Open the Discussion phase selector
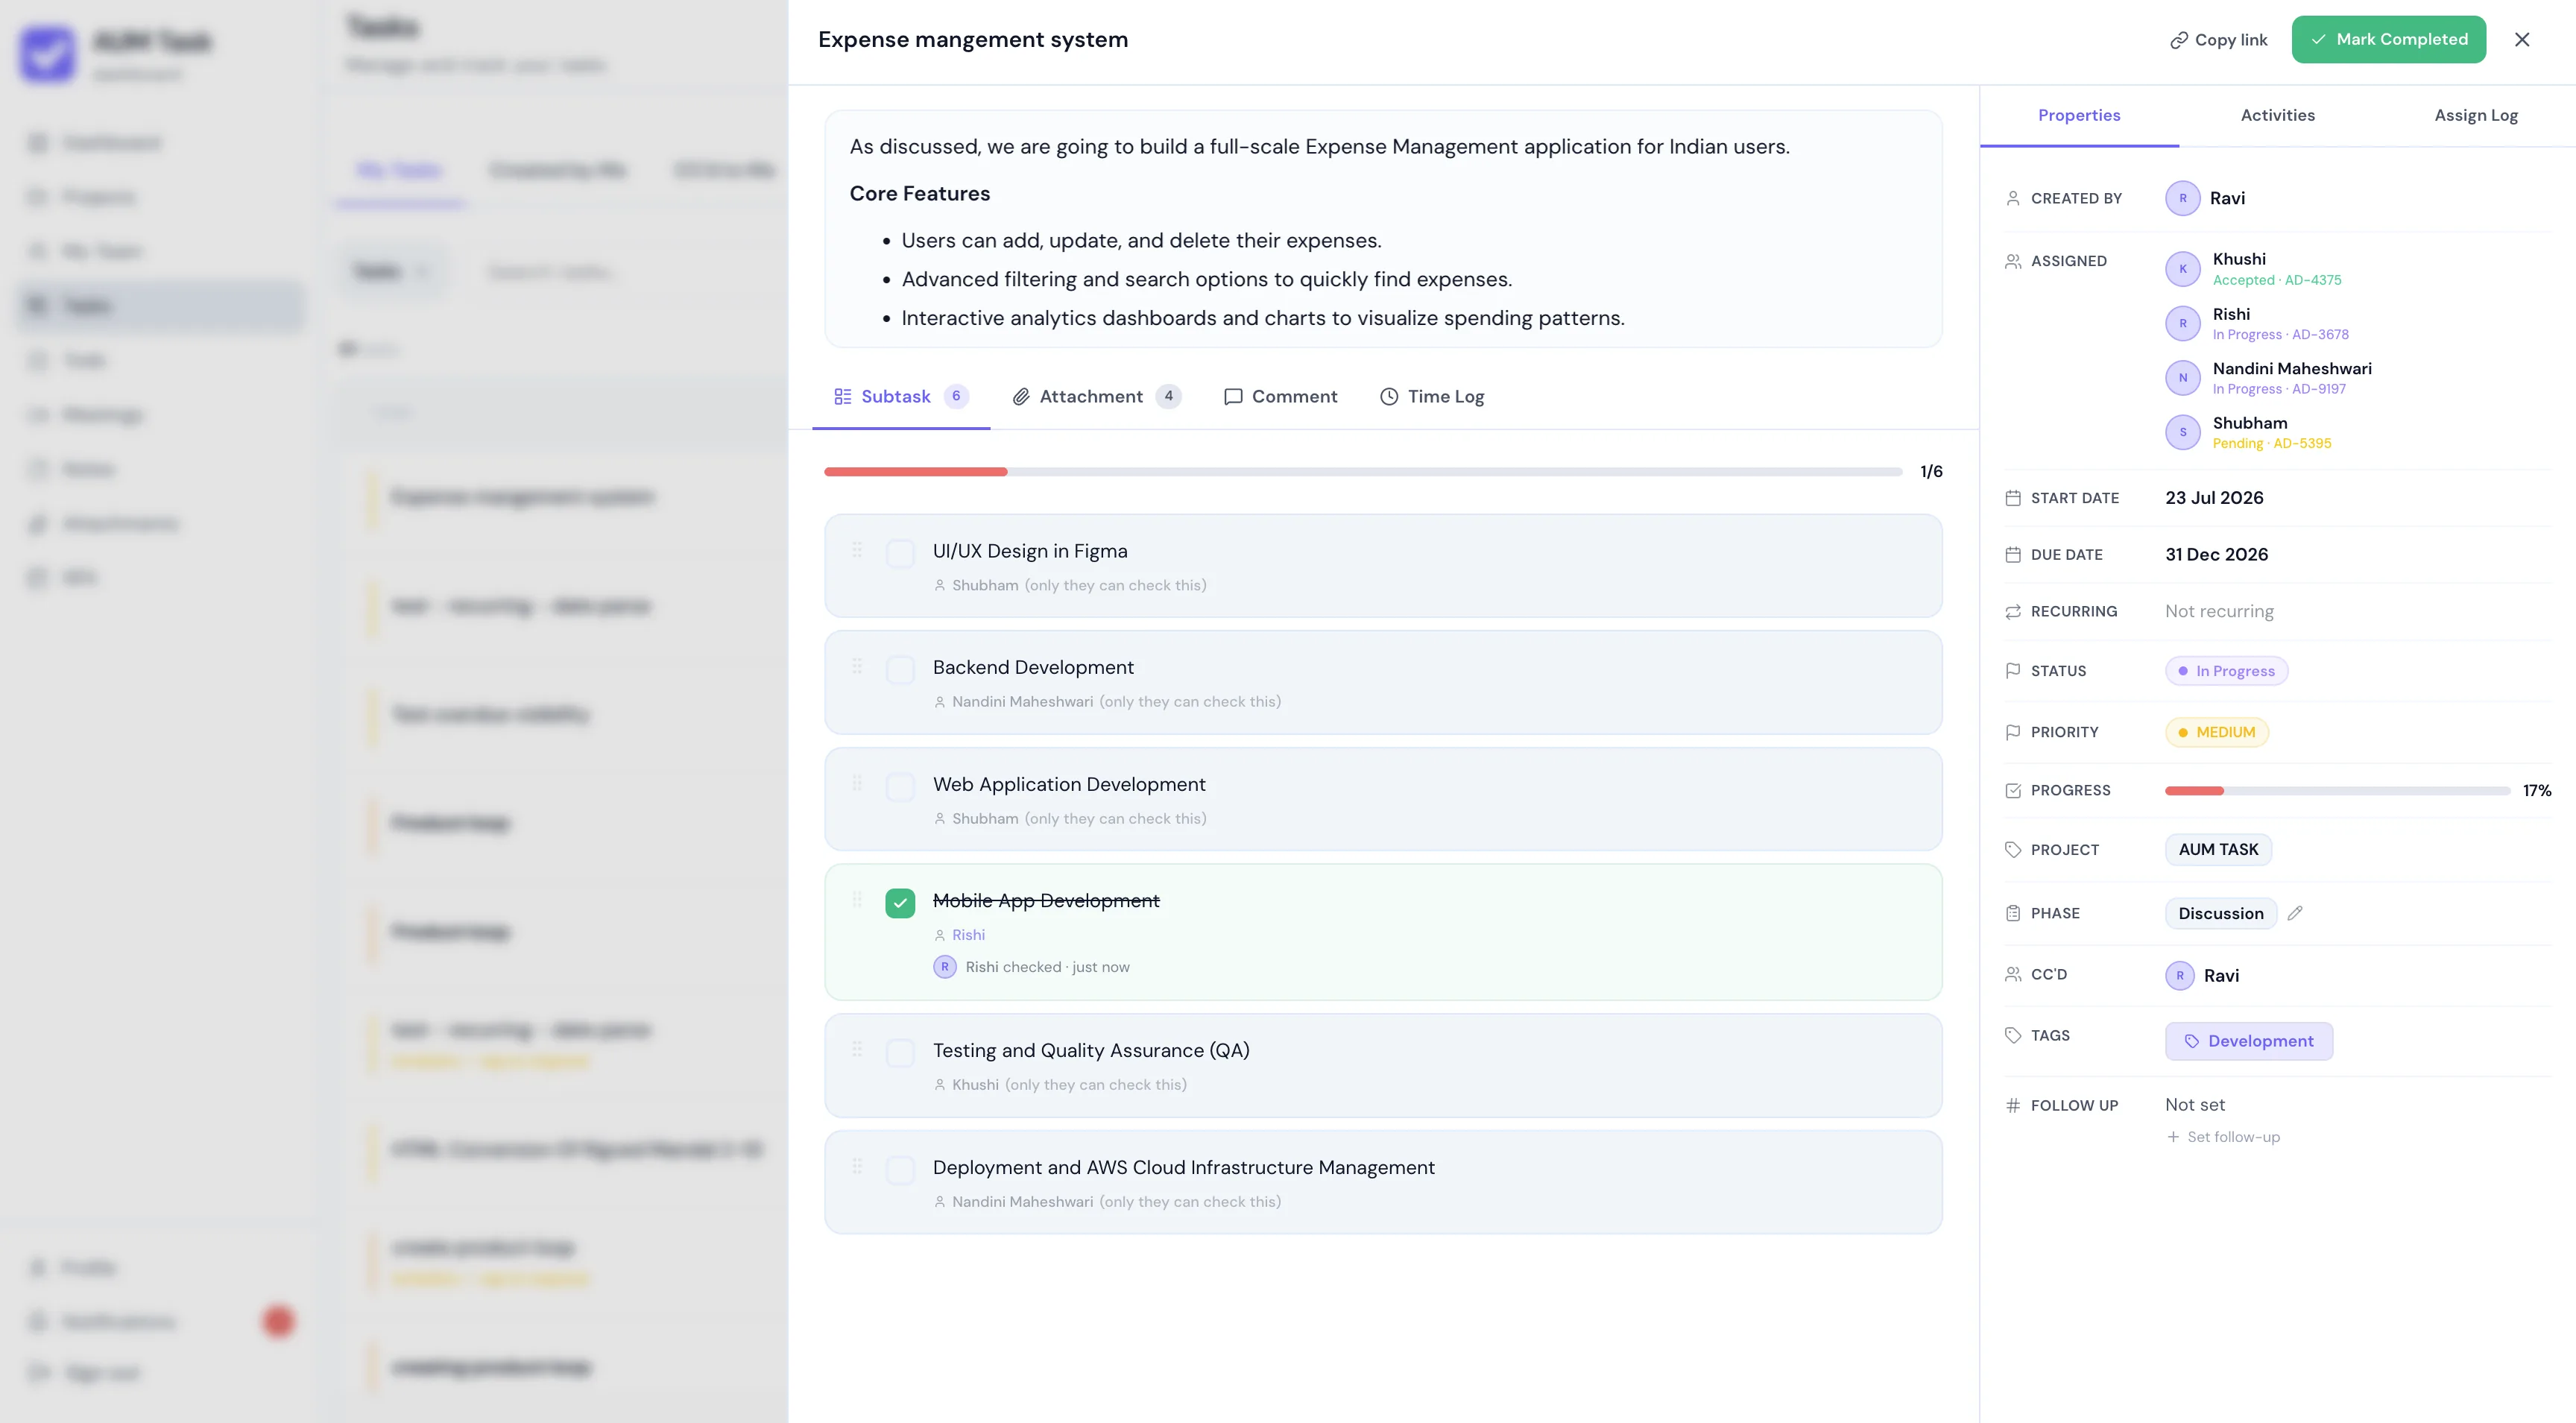Screen dimensions: 2576x1423 pyautogui.click(x=2221, y=913)
